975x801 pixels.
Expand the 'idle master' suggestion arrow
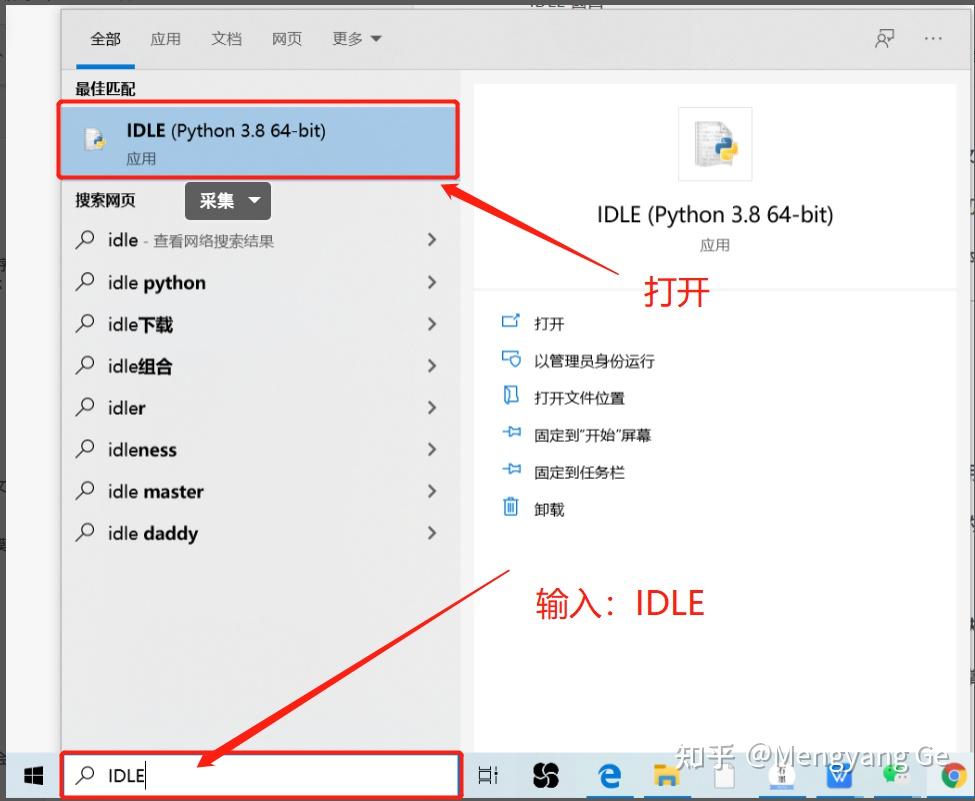coord(432,492)
